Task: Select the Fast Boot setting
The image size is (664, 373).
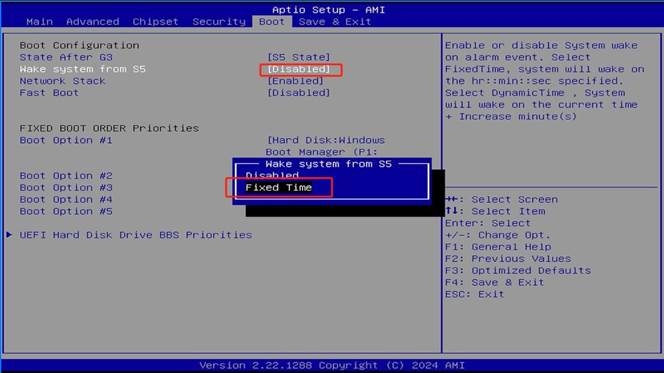Action: tap(49, 93)
